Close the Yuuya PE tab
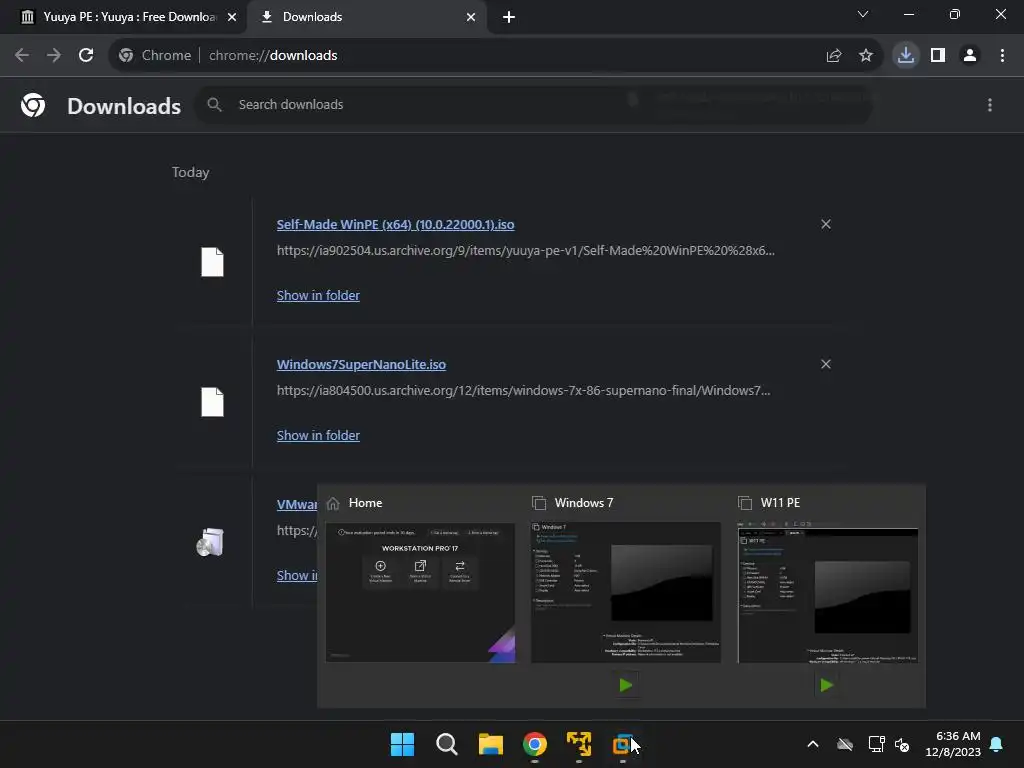 click(232, 17)
